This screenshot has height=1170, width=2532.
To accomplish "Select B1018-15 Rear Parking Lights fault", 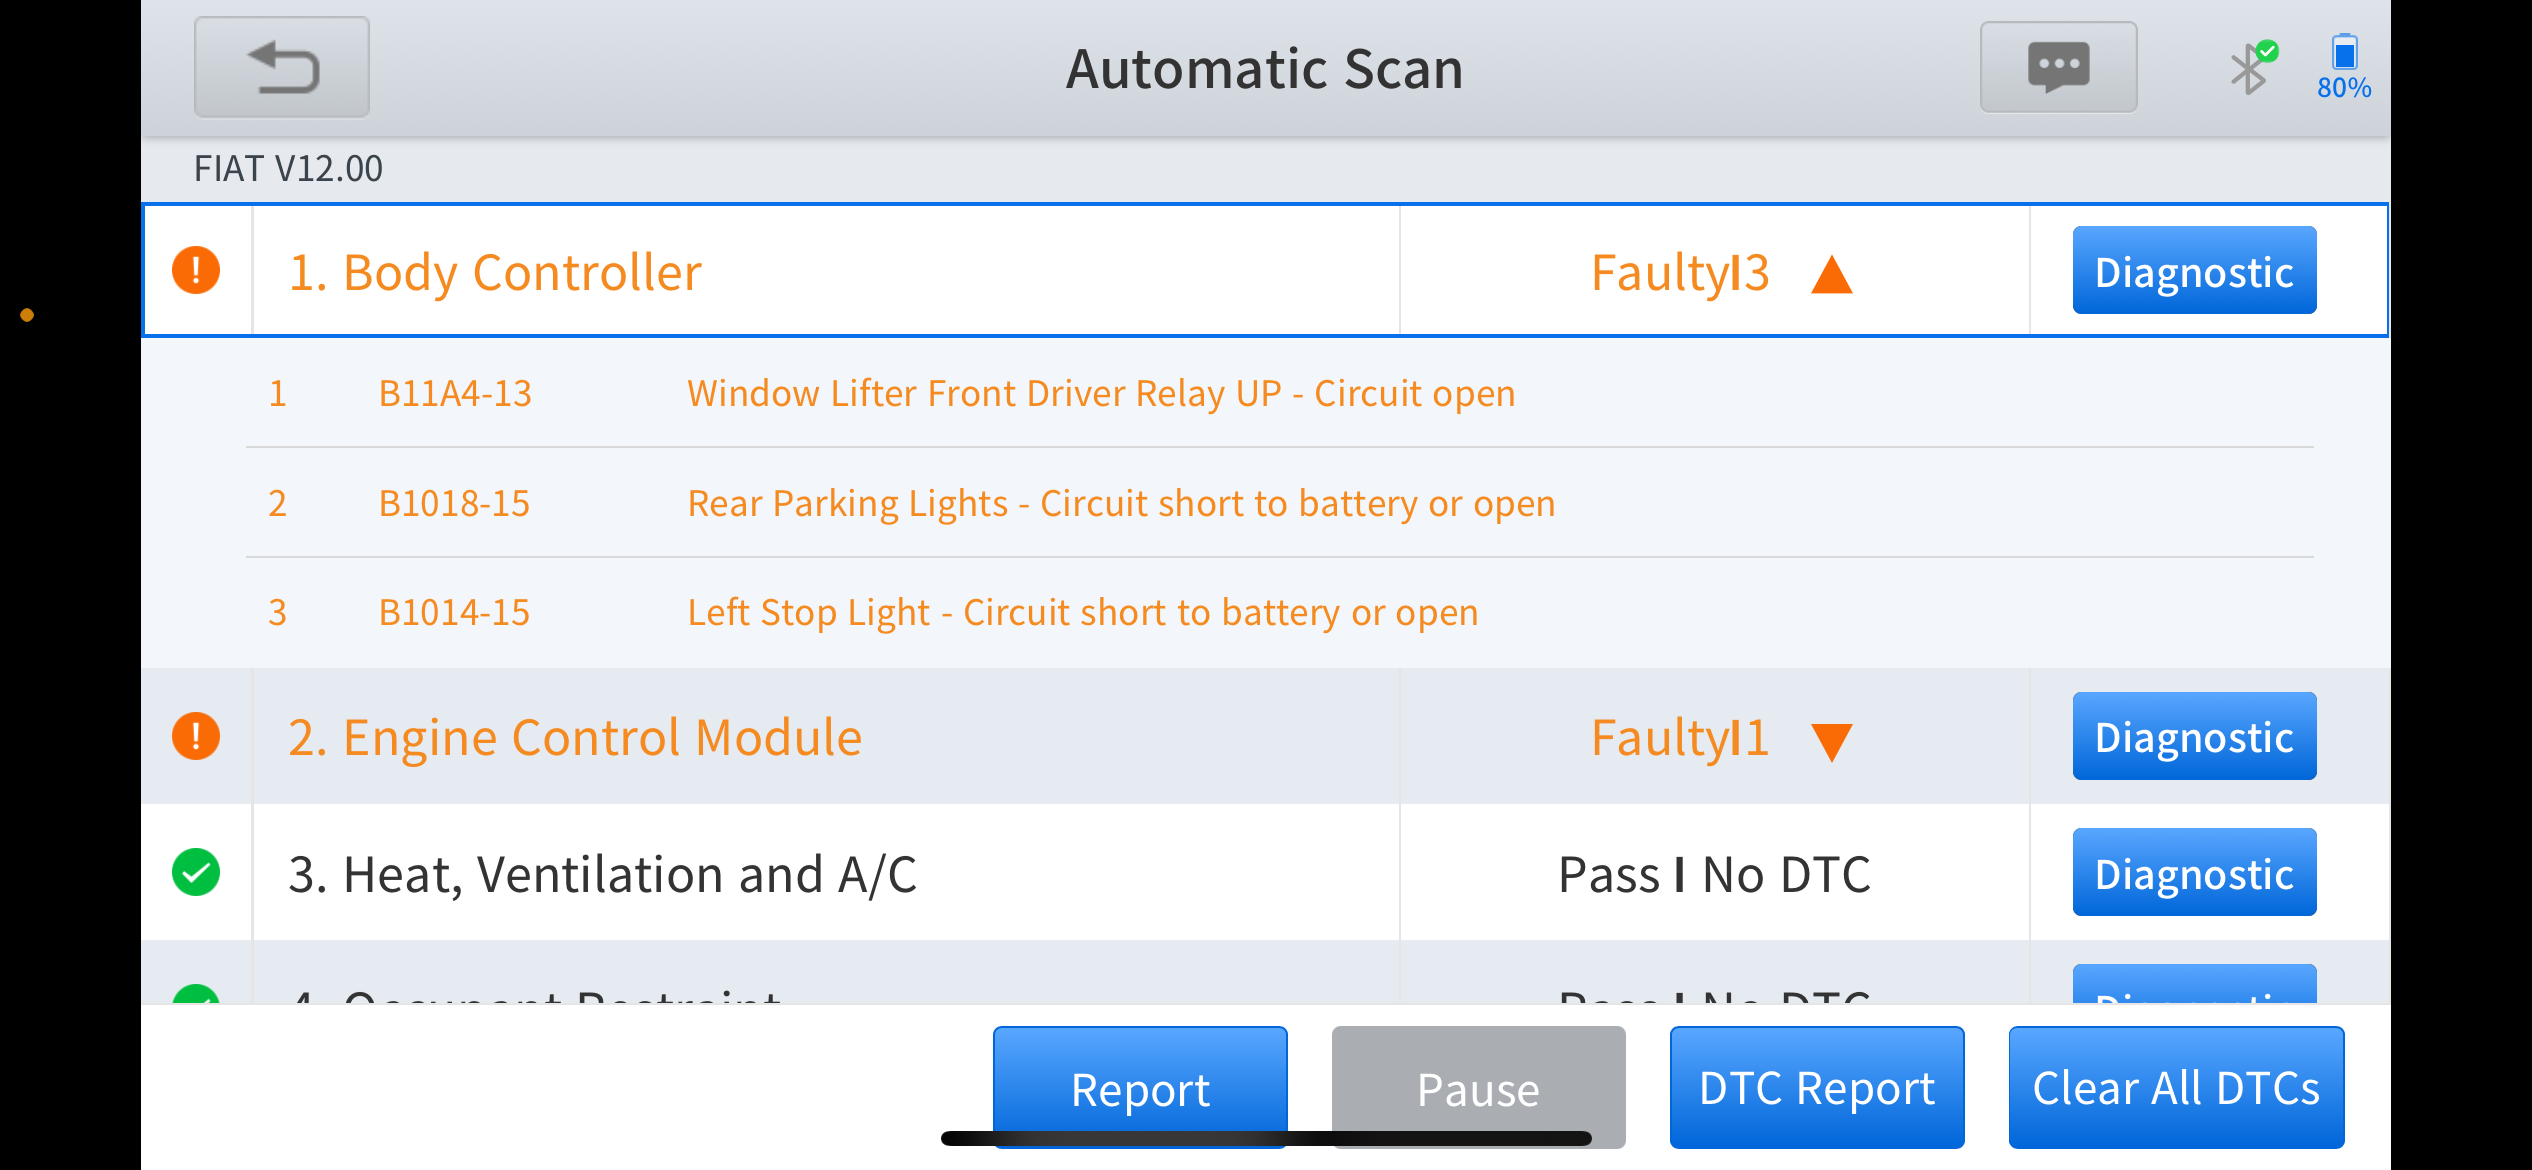I will click(x=1280, y=503).
